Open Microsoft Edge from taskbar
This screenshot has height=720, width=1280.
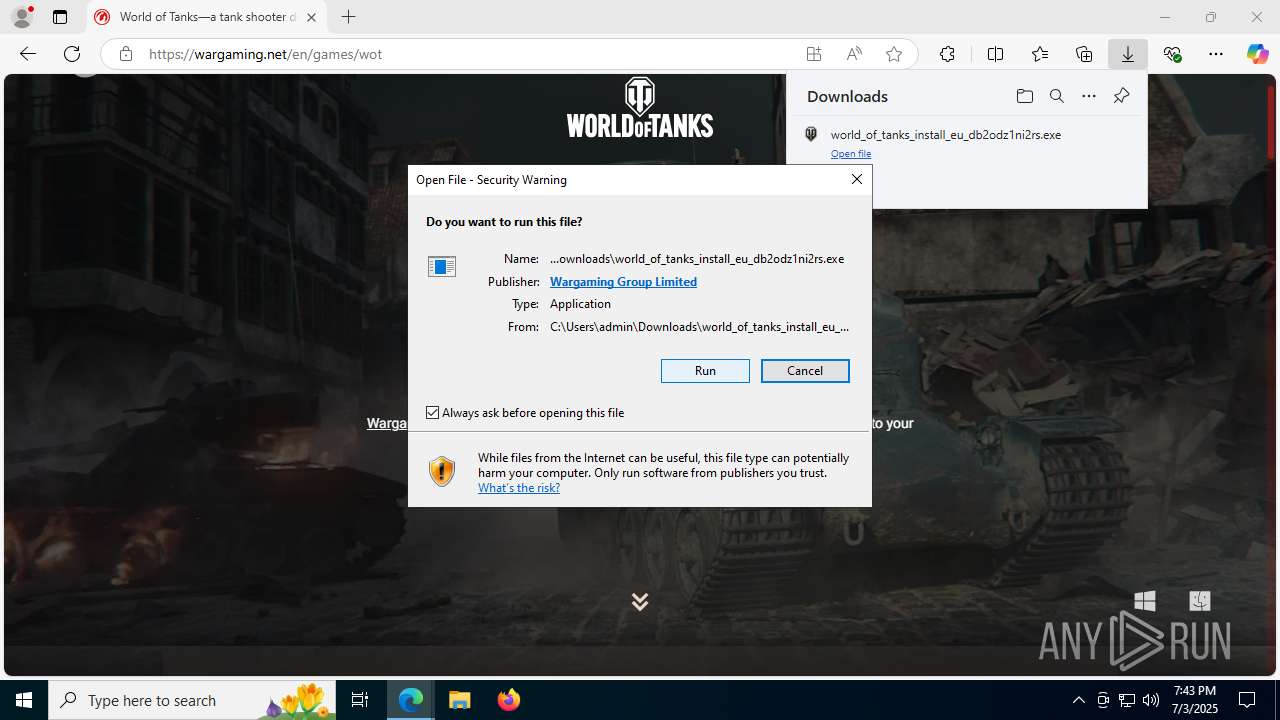pyautogui.click(x=411, y=700)
